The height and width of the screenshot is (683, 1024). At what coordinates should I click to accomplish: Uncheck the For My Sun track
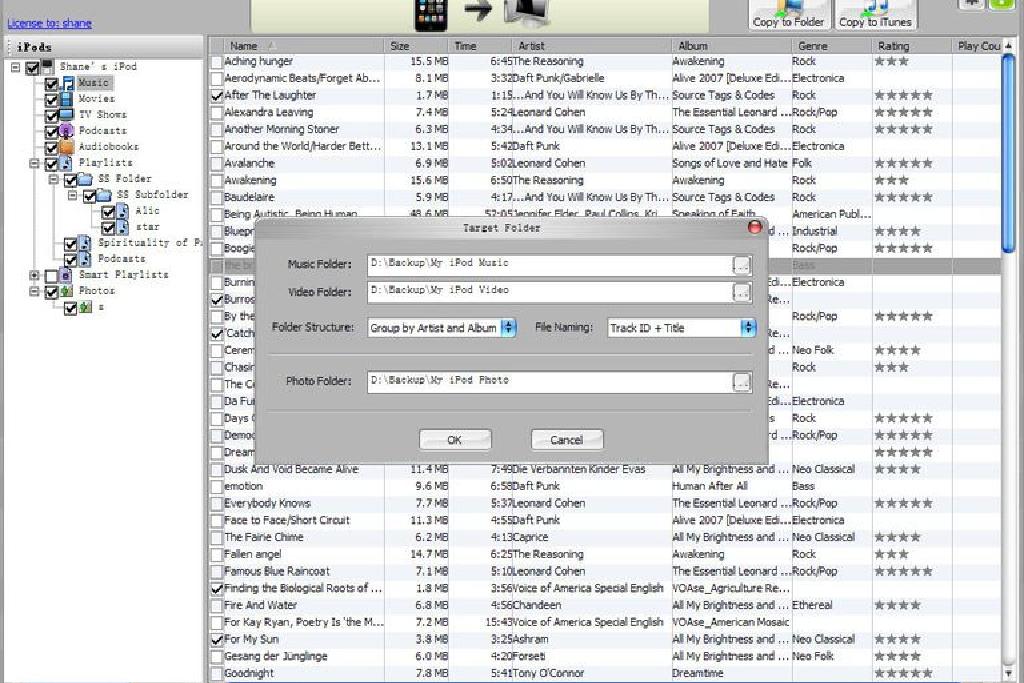(217, 639)
